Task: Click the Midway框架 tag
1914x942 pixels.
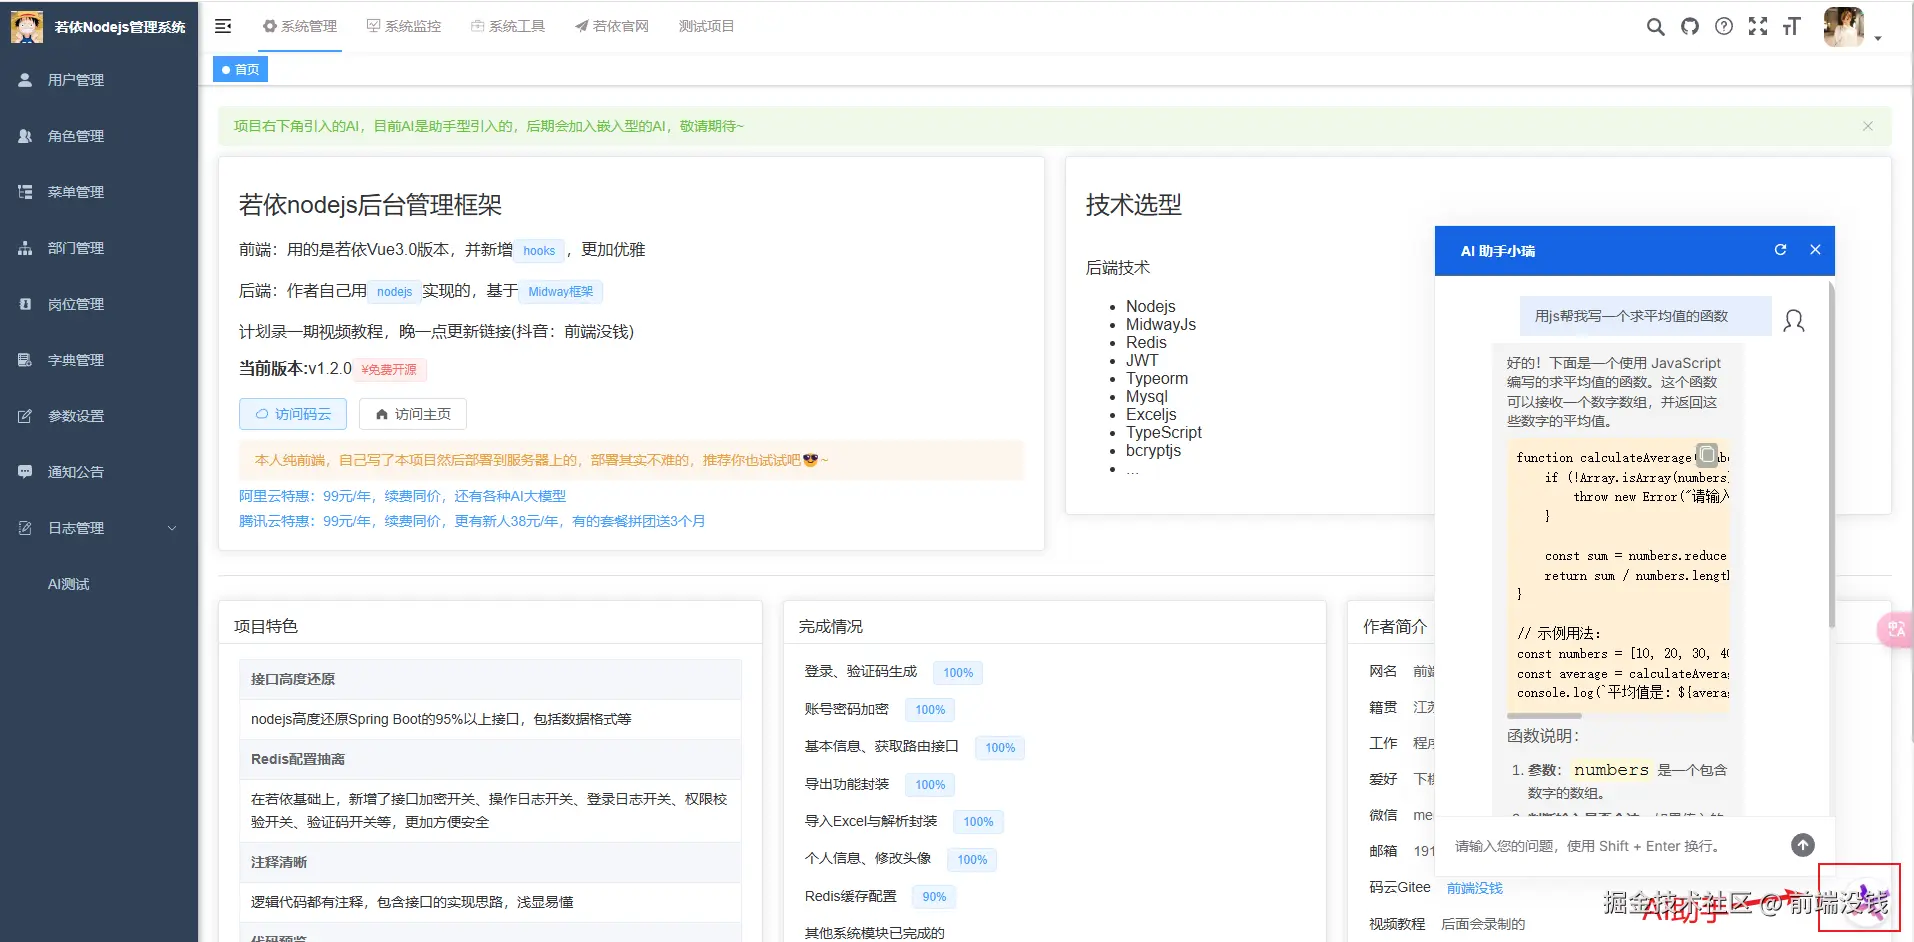Action: pos(561,292)
